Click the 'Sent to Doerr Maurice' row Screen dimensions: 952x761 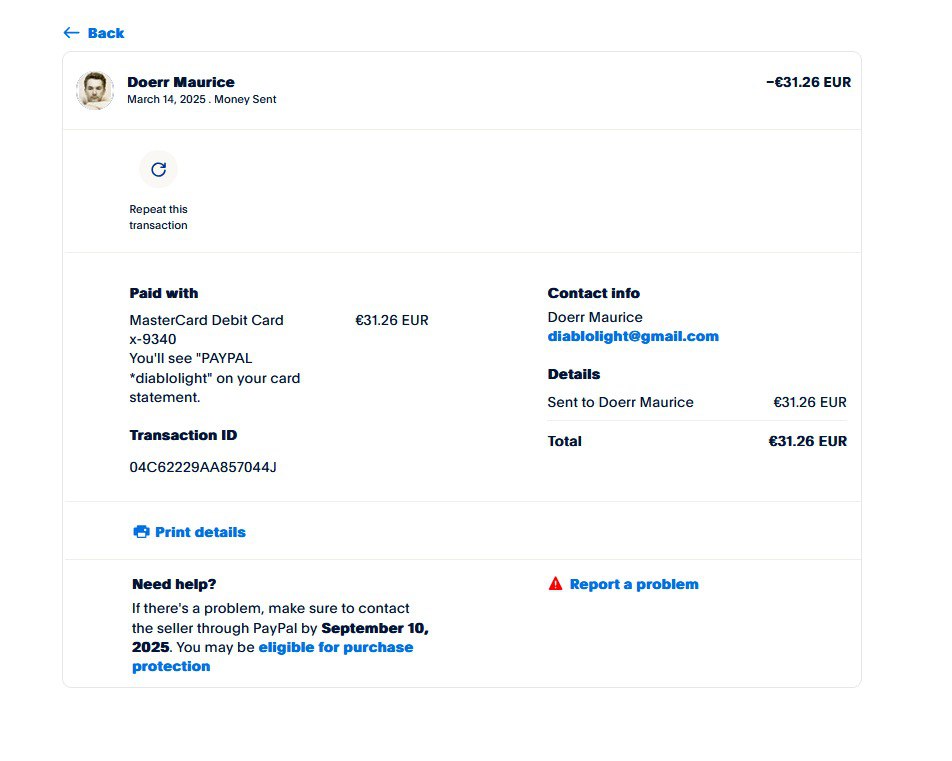pos(620,402)
